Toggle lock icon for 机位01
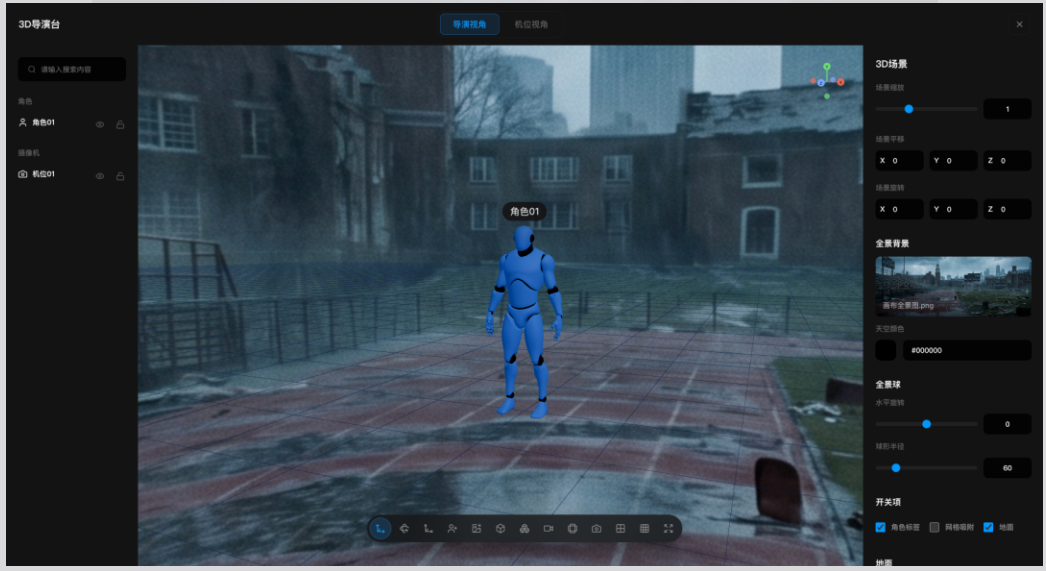This screenshot has width=1046, height=571. point(120,176)
